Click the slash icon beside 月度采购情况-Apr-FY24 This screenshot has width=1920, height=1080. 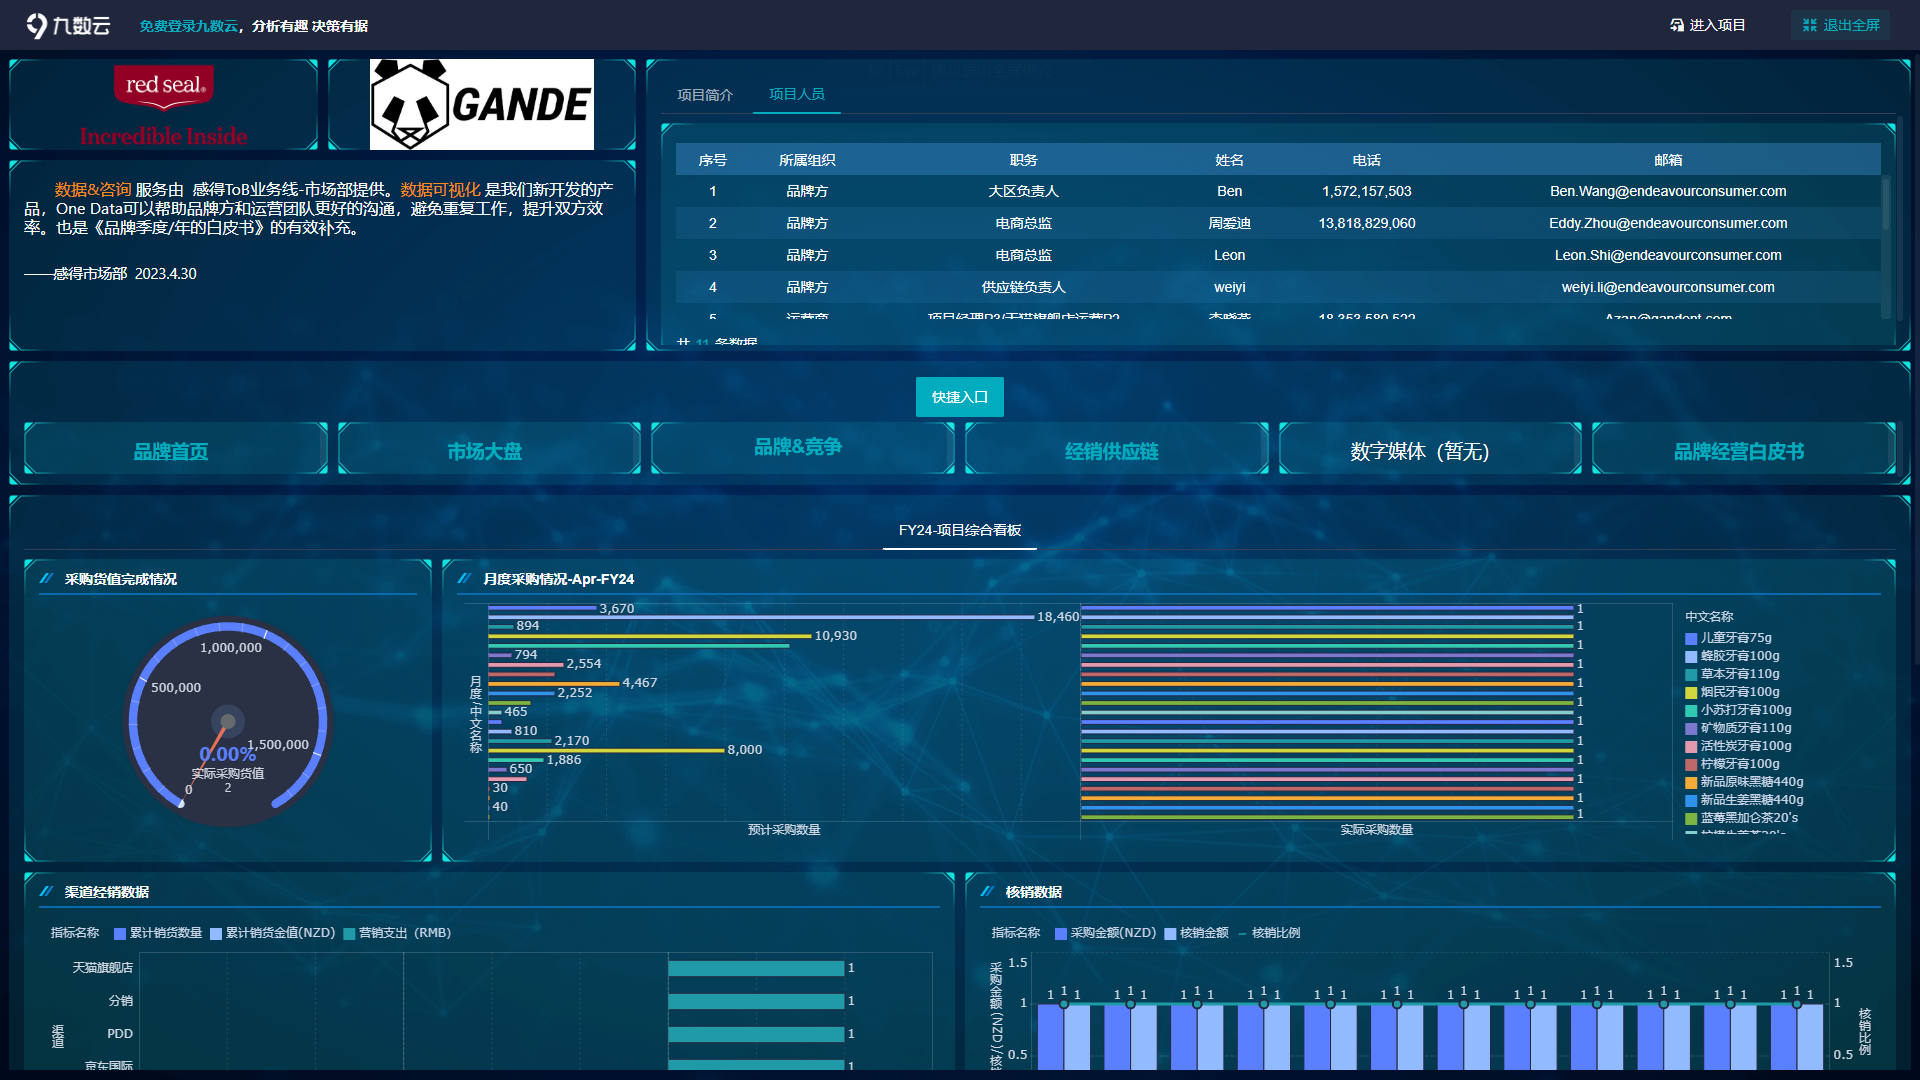pyautogui.click(x=464, y=579)
